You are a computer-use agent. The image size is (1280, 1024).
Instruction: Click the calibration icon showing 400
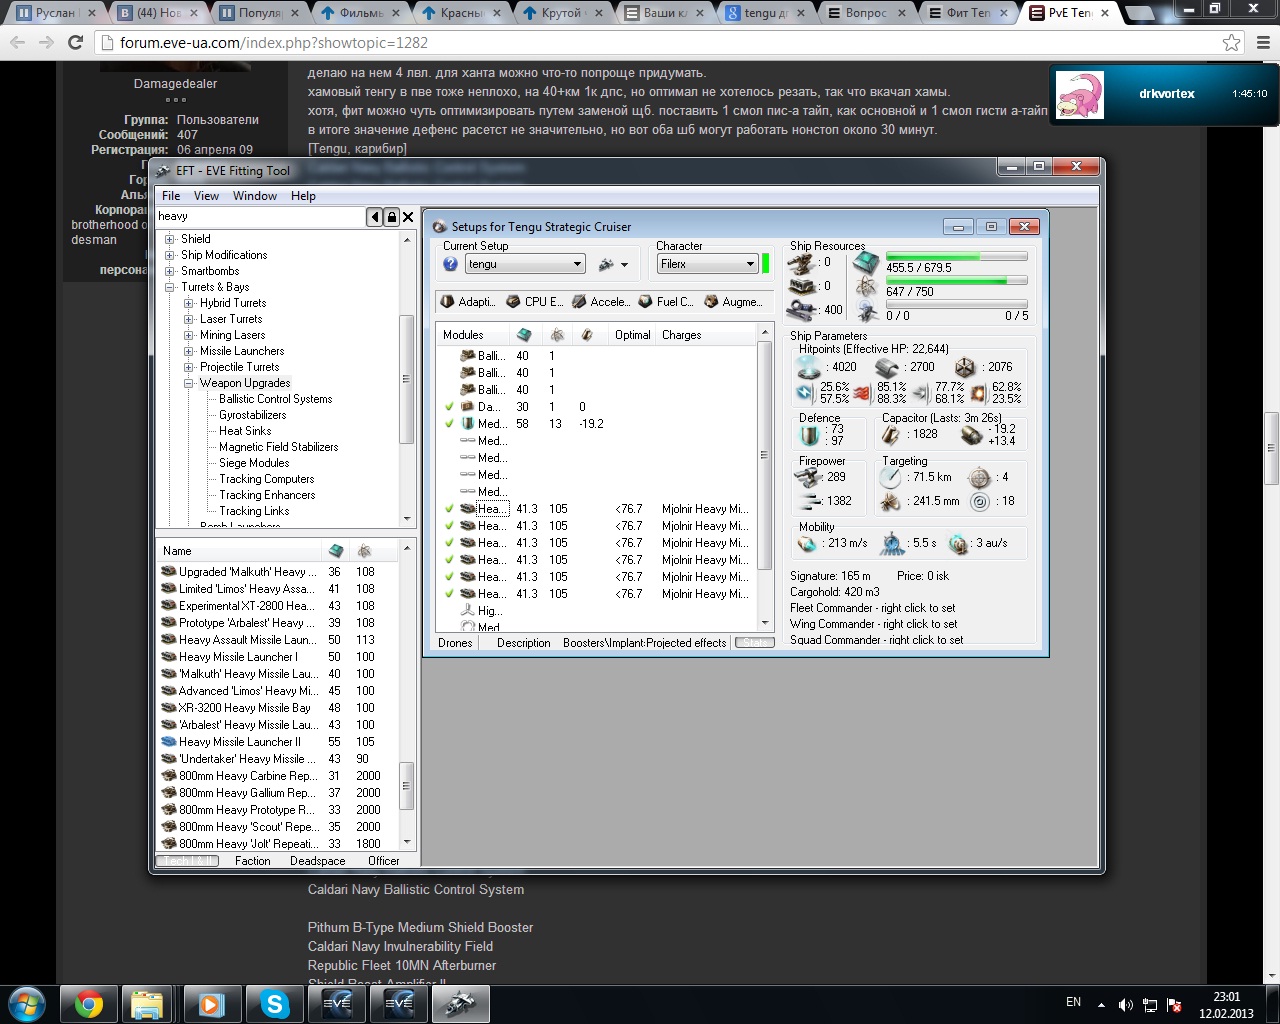pos(803,309)
